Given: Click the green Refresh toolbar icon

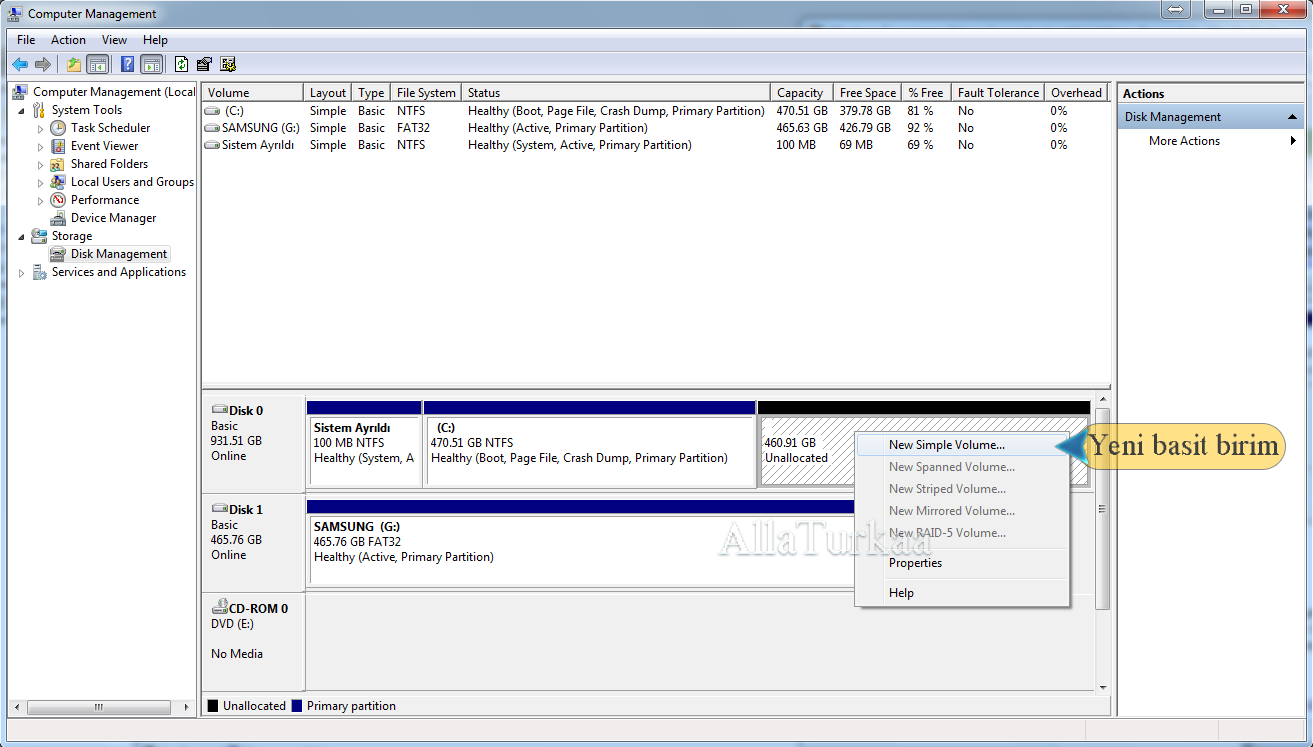Looking at the screenshot, I should (181, 64).
